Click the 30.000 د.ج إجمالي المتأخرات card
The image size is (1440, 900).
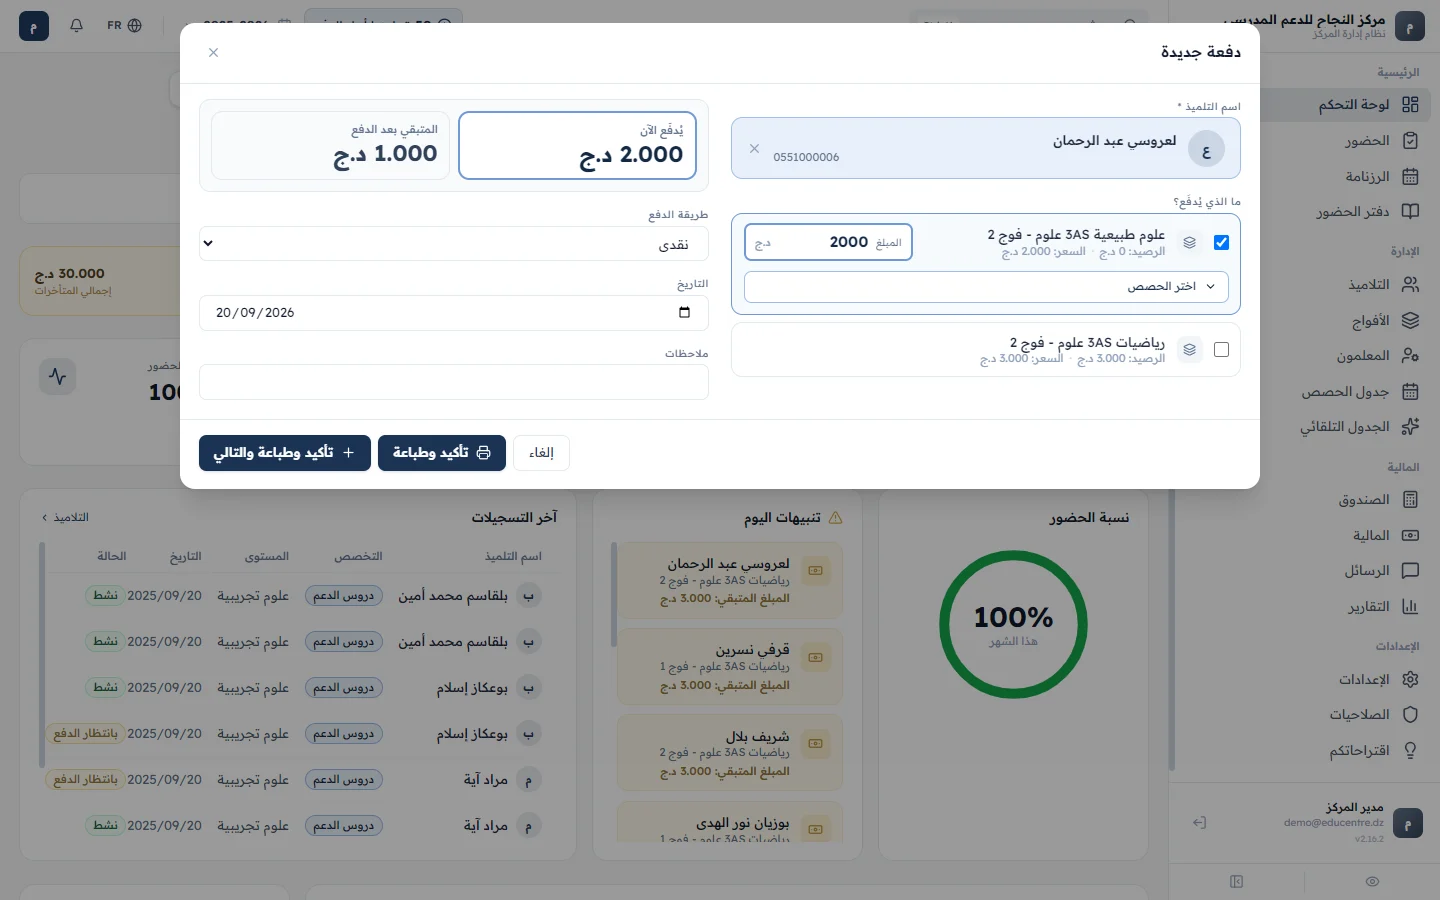[x=100, y=281]
